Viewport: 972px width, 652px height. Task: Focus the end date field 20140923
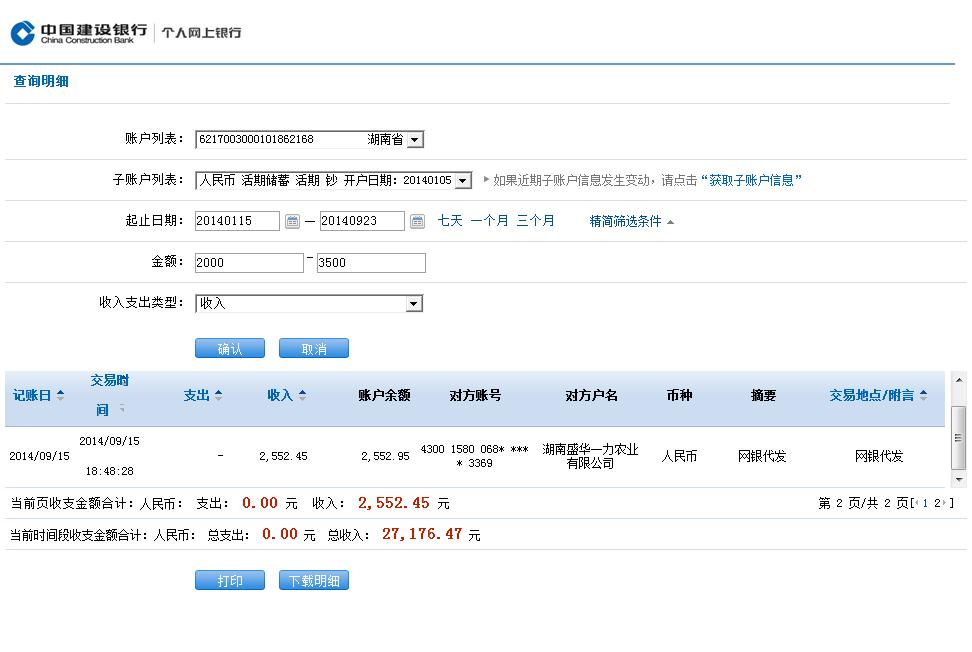pos(362,221)
